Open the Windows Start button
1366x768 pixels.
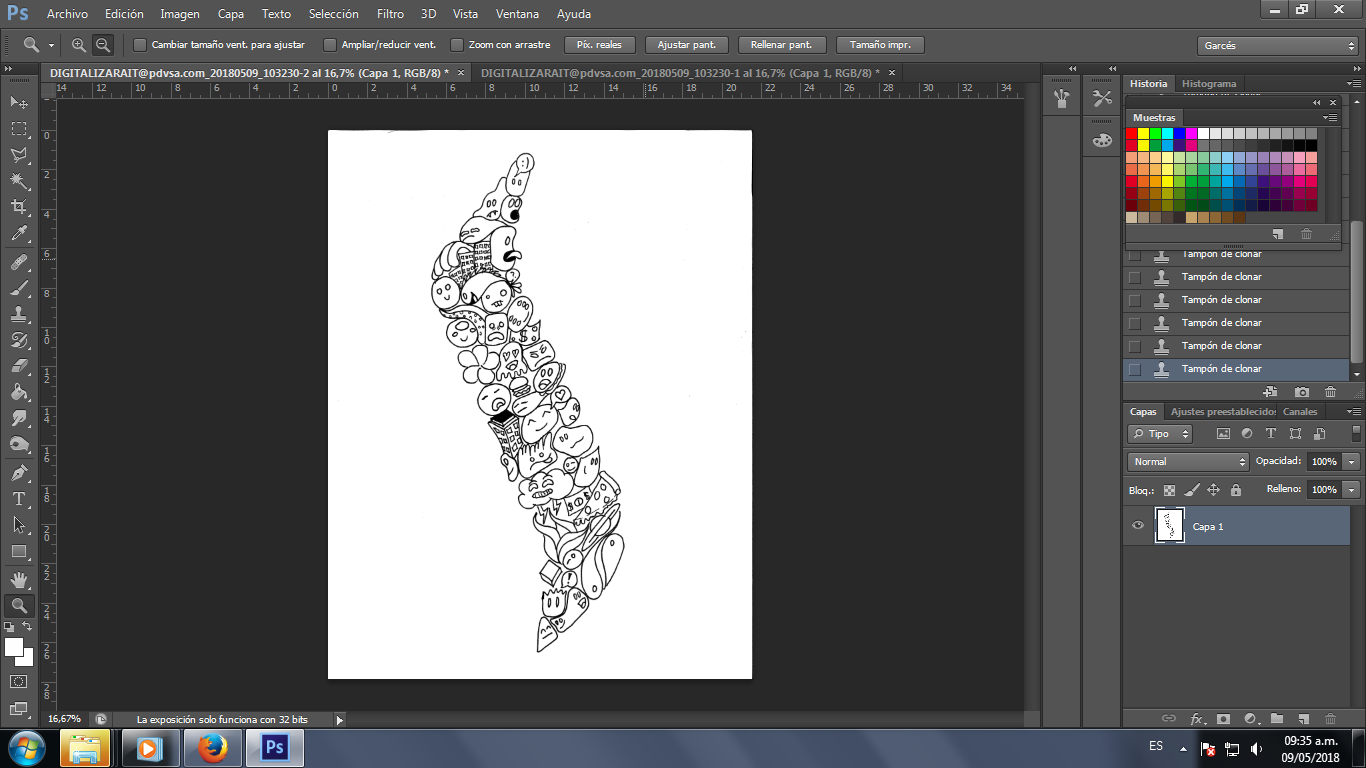(x=25, y=748)
